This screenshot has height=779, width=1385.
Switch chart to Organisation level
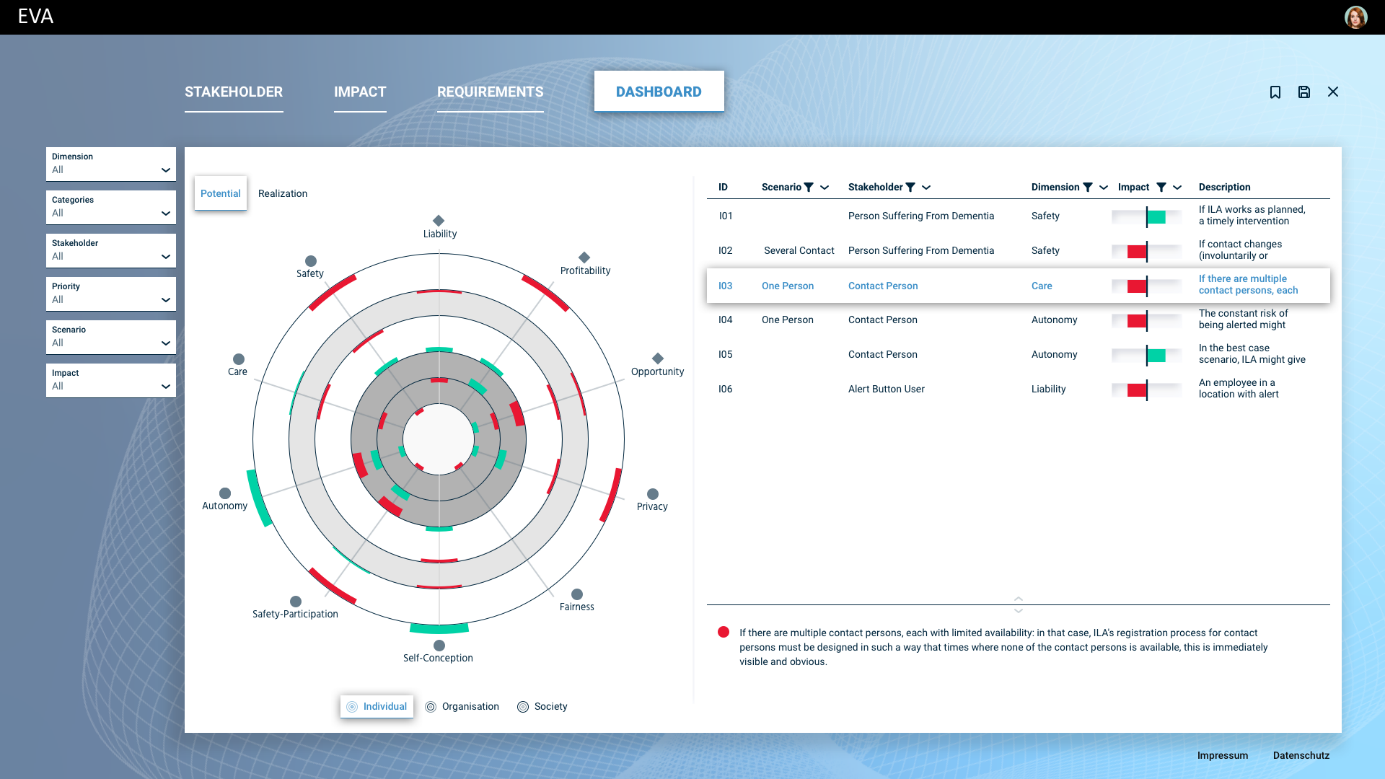462,707
